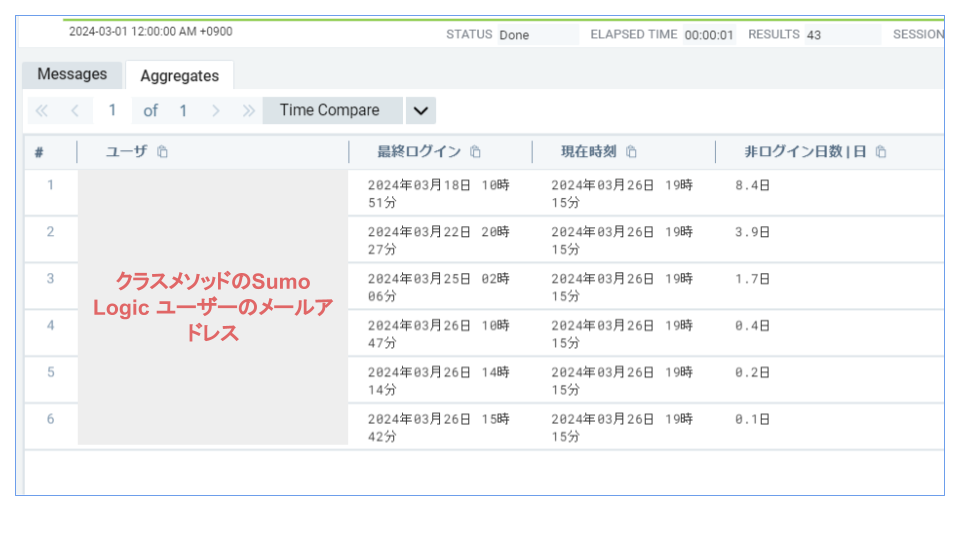
Task: Sort by the ユーザ column header
Action: coord(126,151)
